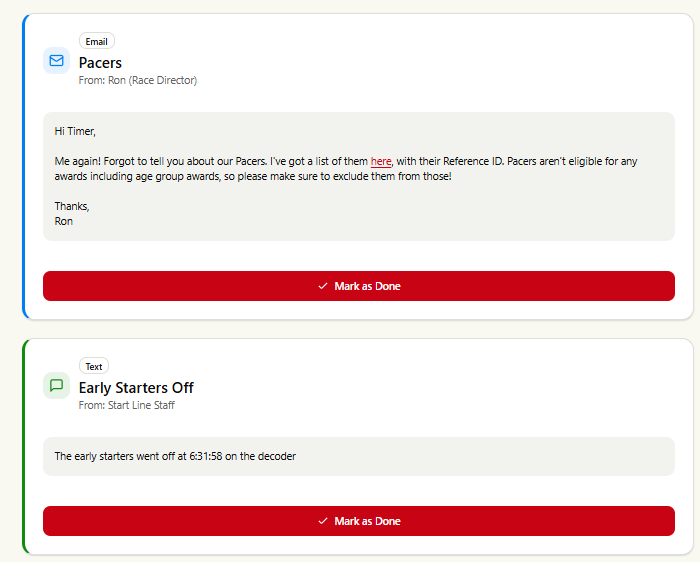Click the 'Hi Timer,' greeting line
This screenshot has width=700, height=562.
tap(75, 131)
